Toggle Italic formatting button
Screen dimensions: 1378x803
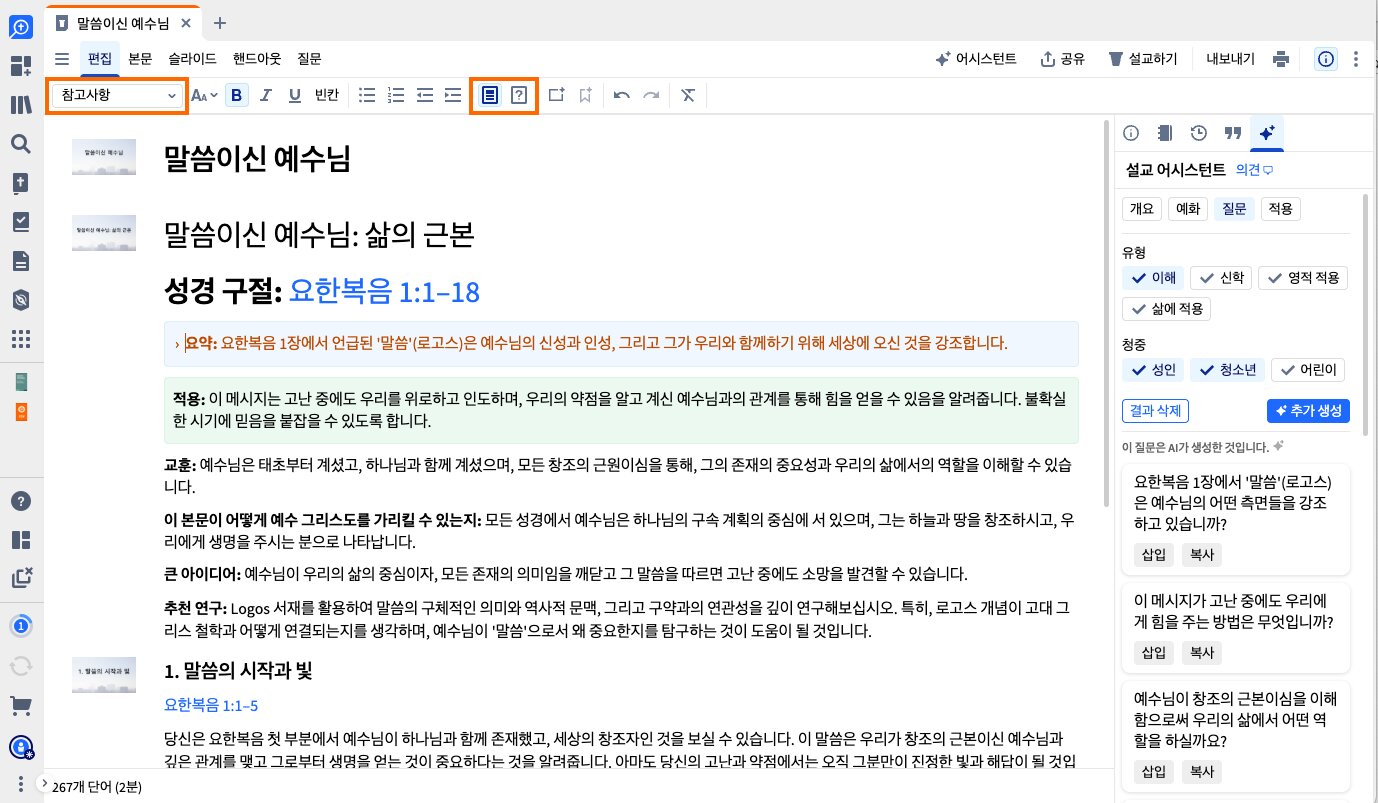[x=266, y=95]
